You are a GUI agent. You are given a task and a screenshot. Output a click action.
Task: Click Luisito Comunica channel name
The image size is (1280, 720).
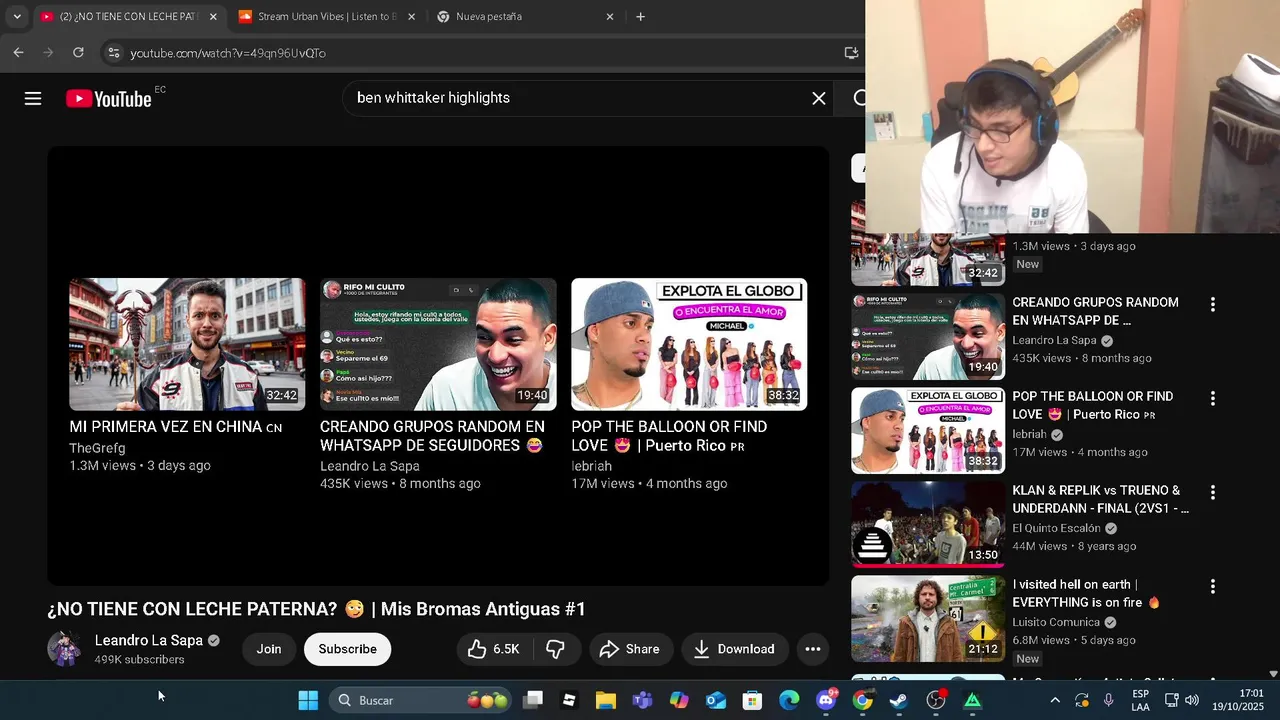click(x=1055, y=622)
